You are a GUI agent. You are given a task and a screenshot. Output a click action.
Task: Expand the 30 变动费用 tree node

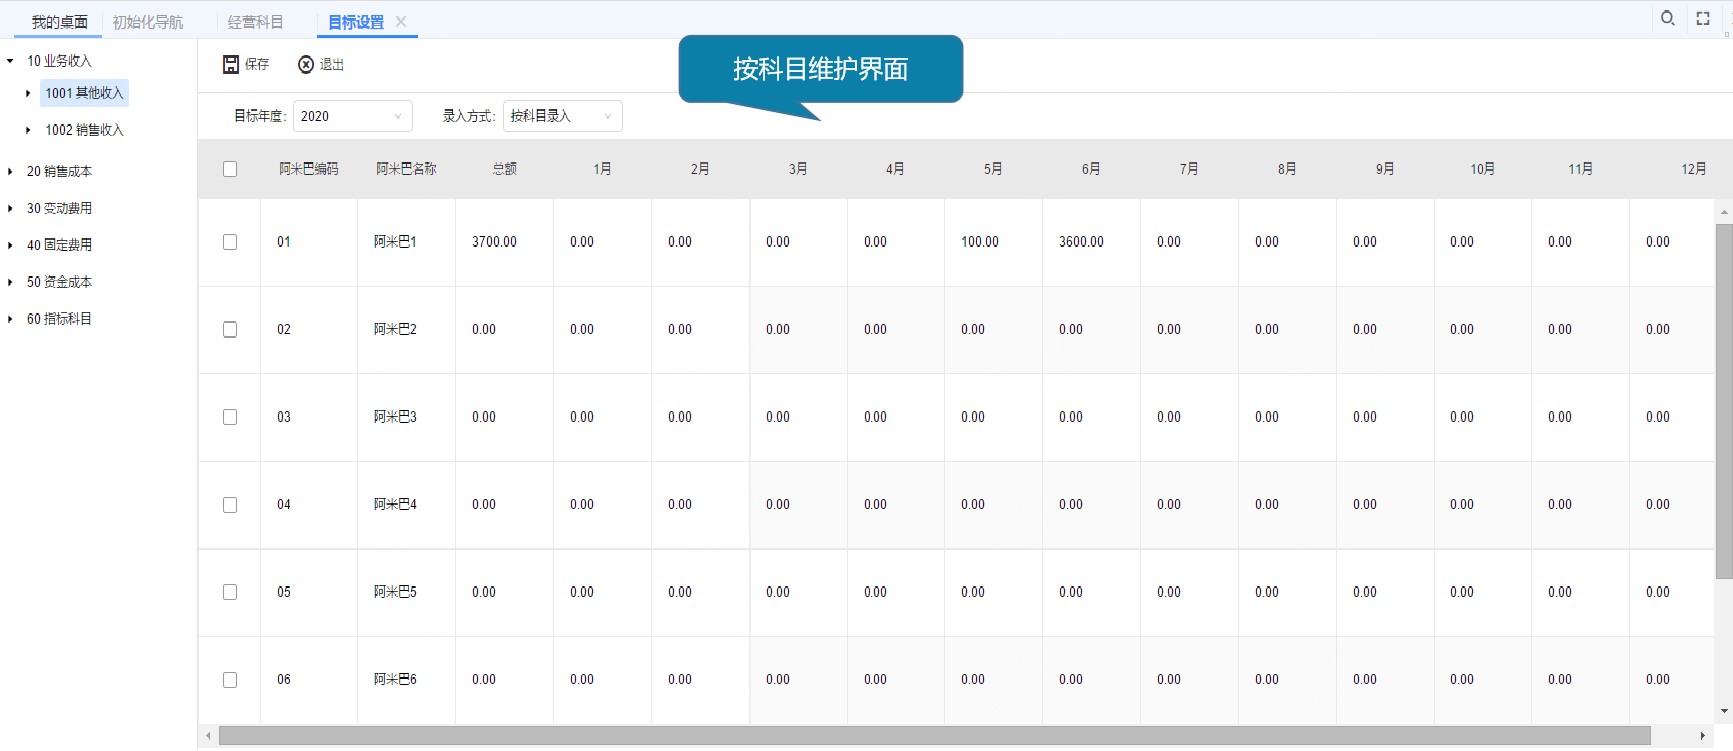(x=10, y=208)
